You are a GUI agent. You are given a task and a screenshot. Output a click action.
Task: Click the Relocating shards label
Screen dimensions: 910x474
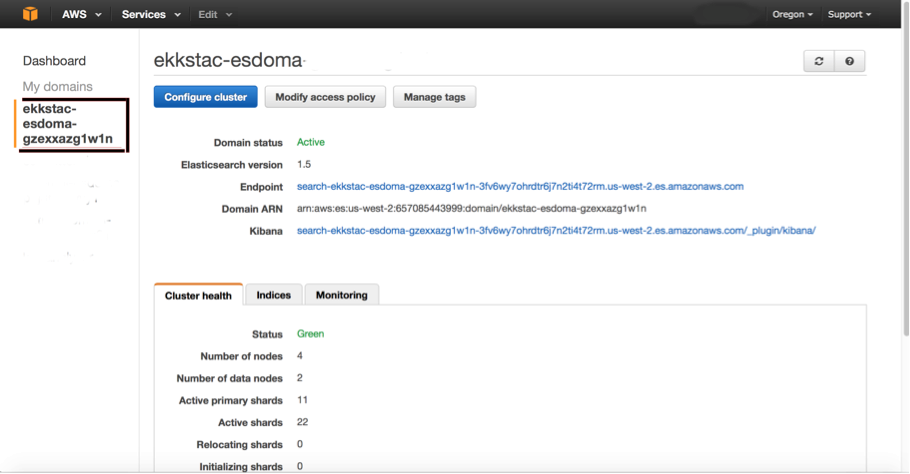click(239, 444)
